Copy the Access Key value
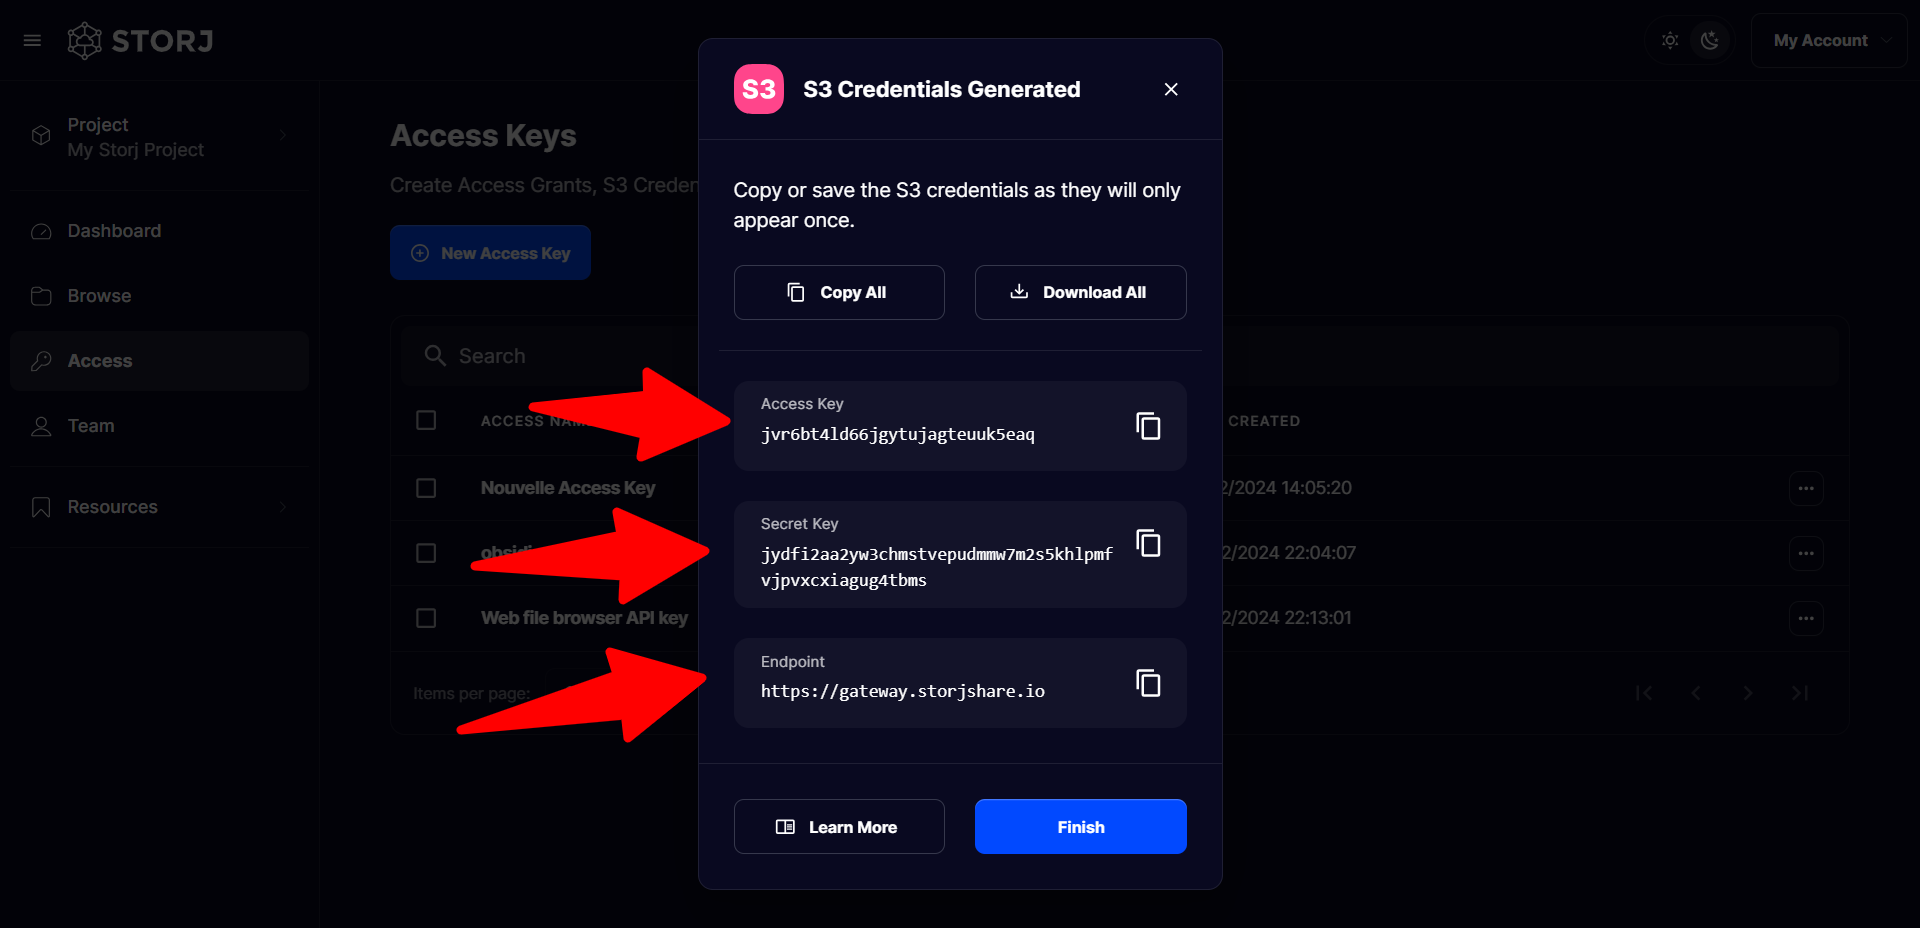The height and width of the screenshot is (928, 1920). pos(1148,426)
